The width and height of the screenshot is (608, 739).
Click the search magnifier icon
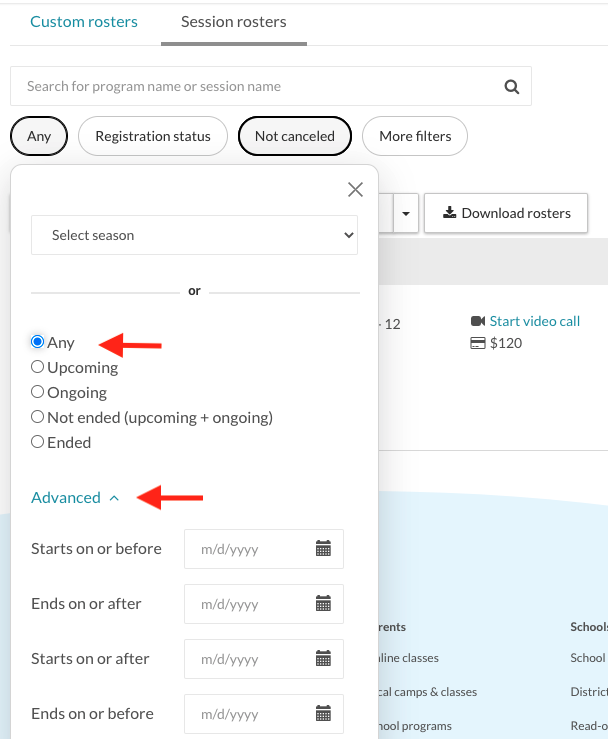512,87
